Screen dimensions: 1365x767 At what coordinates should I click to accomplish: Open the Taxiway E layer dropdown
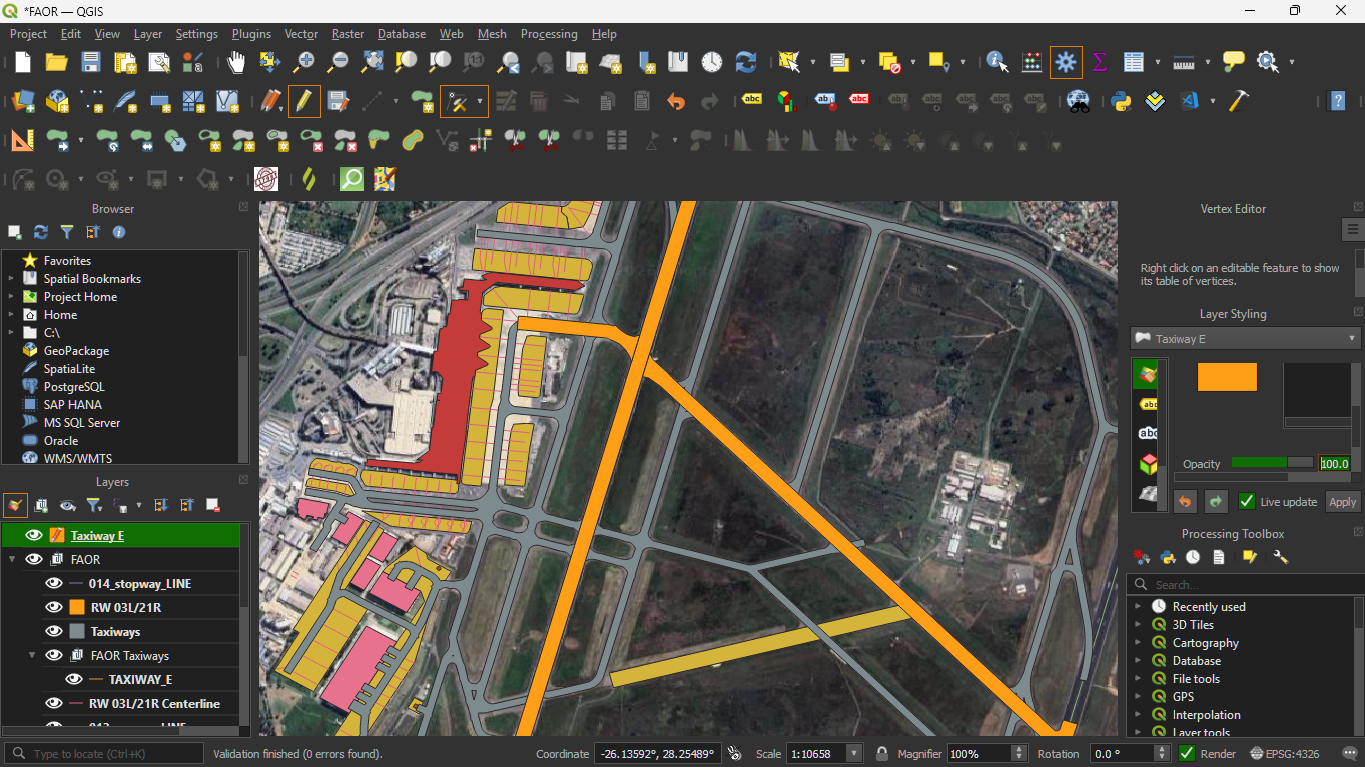point(1245,339)
